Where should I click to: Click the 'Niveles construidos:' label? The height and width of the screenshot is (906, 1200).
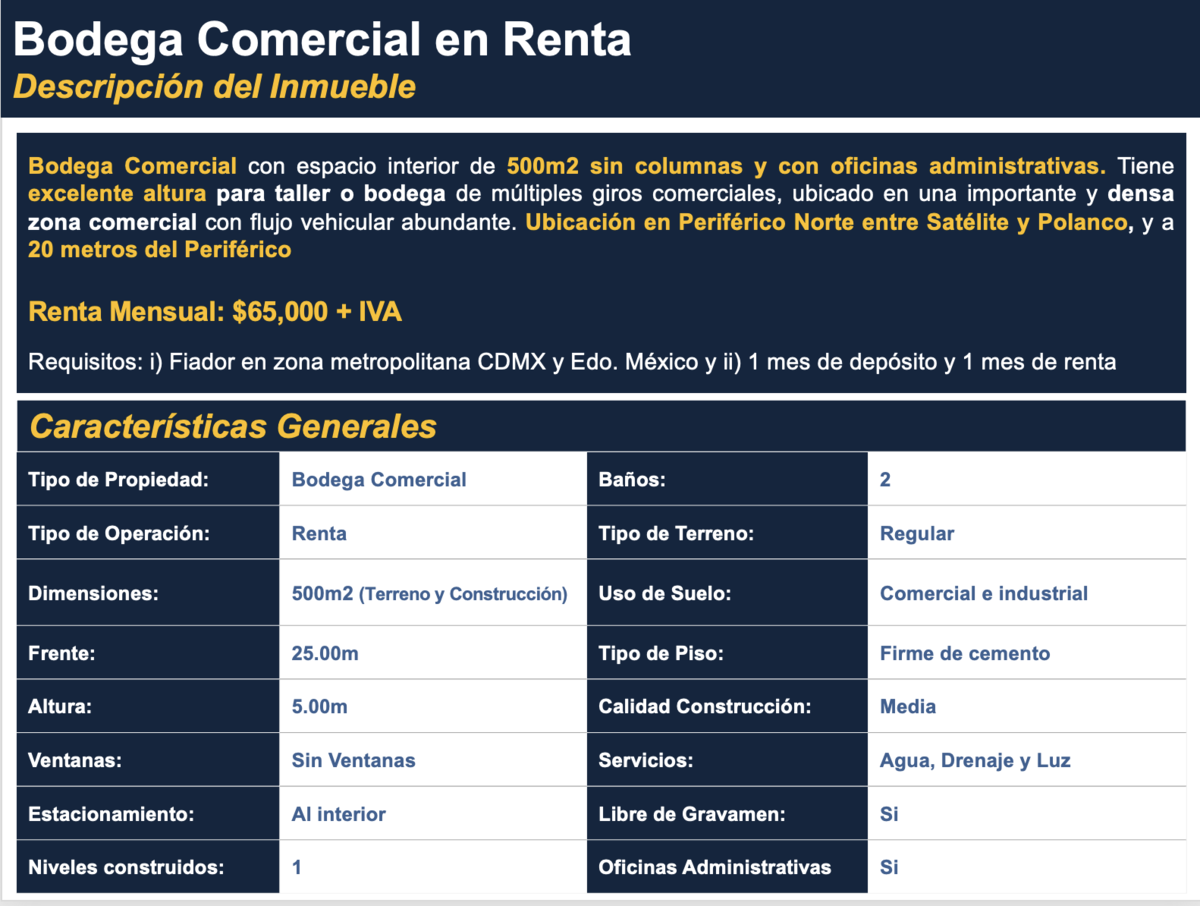pos(126,867)
